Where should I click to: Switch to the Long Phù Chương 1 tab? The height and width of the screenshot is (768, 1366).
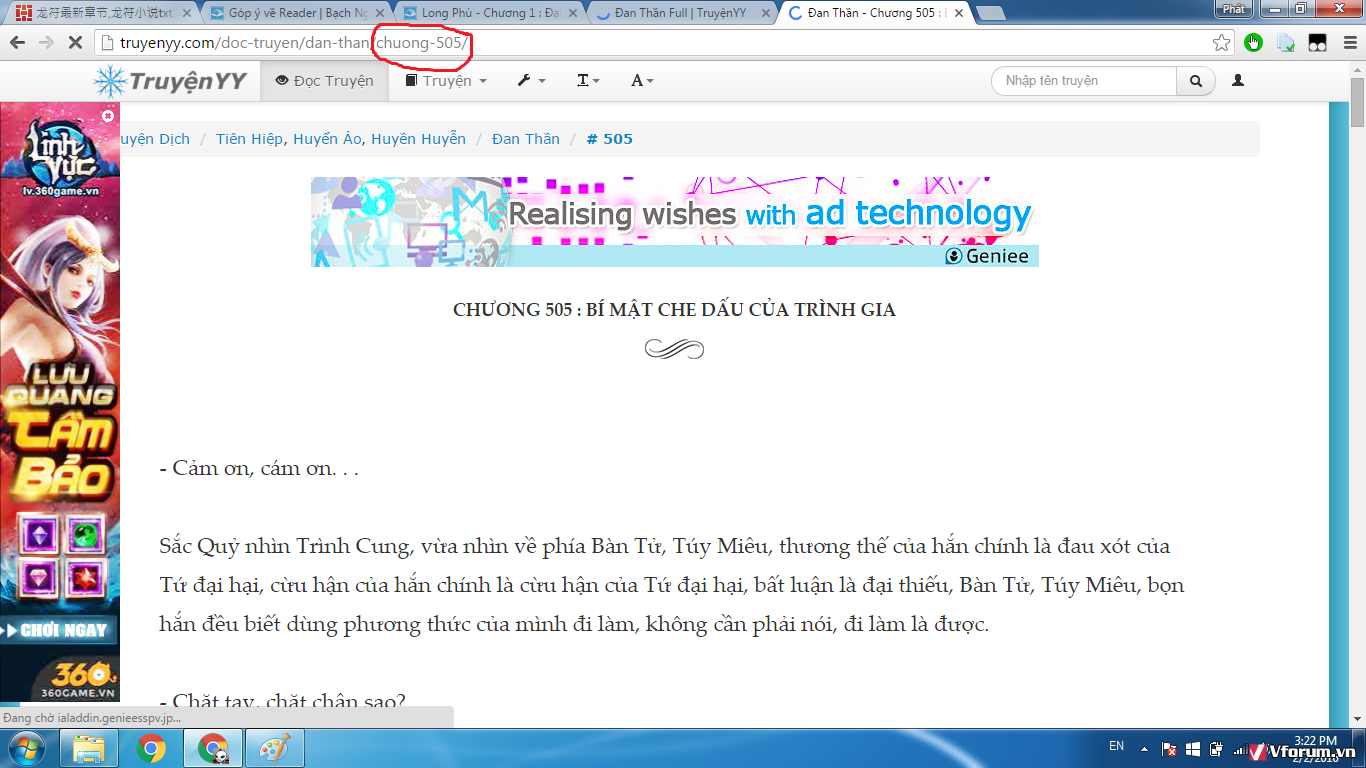tap(488, 13)
